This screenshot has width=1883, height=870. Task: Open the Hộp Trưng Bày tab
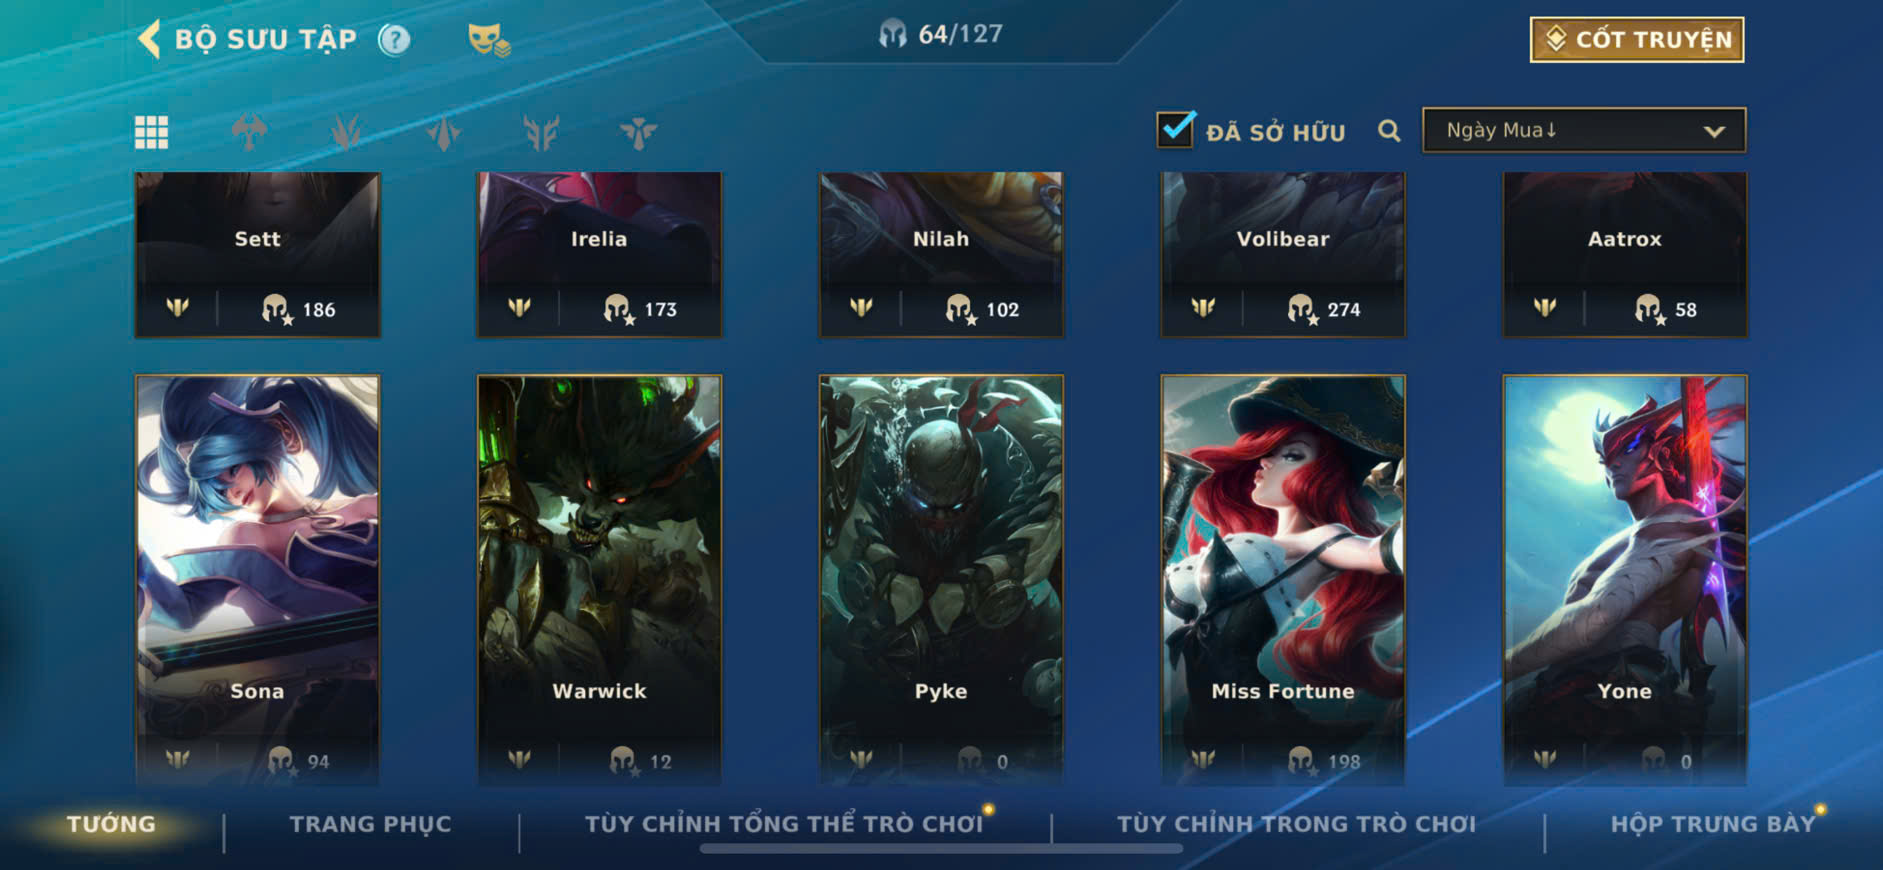[1712, 824]
